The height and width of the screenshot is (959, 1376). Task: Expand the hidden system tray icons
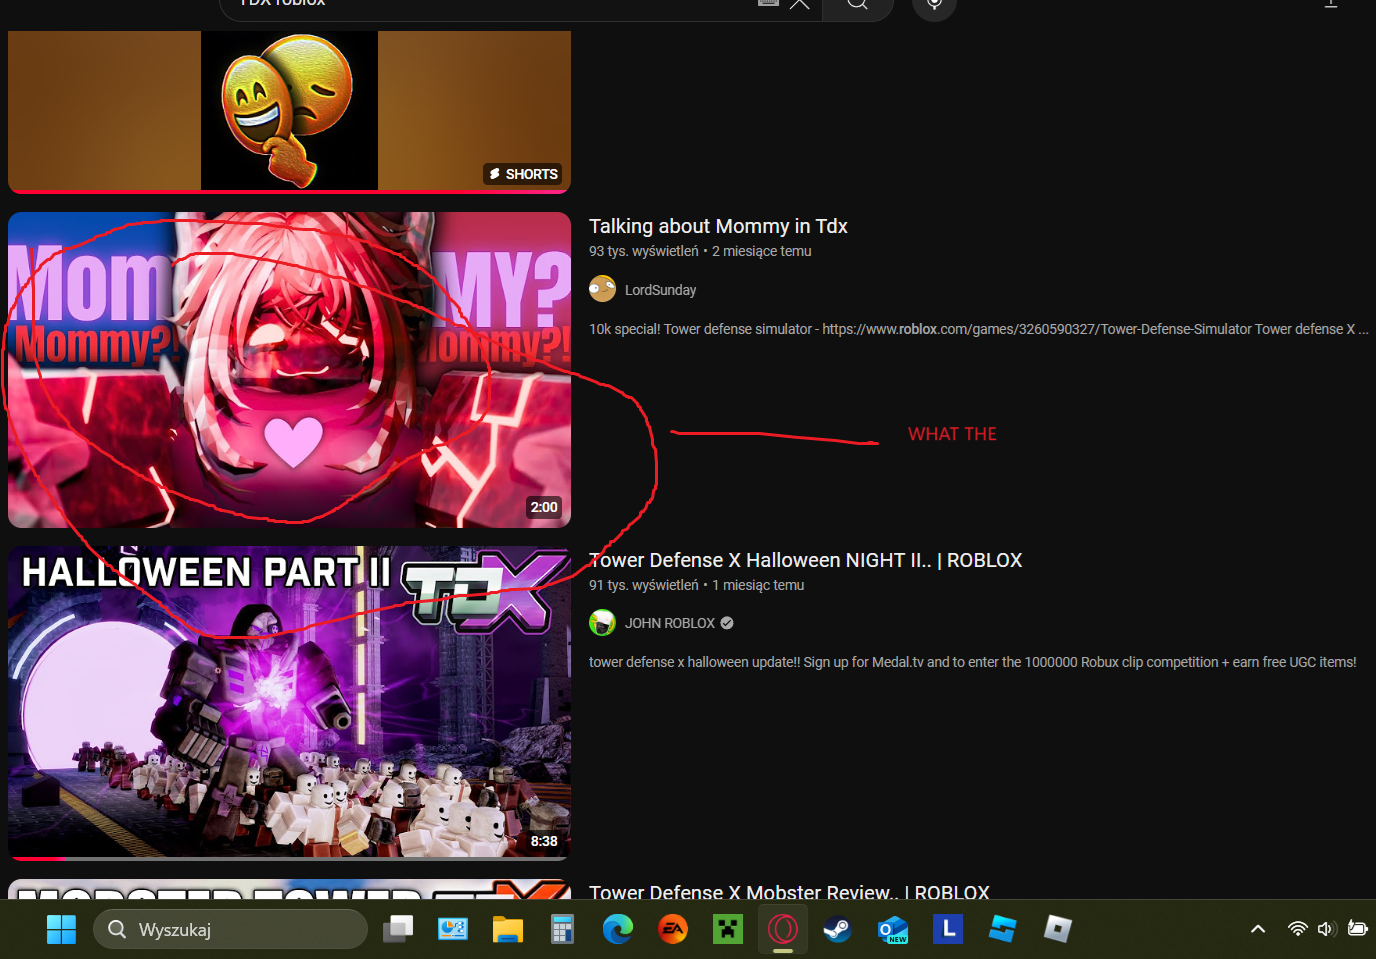coord(1258,929)
